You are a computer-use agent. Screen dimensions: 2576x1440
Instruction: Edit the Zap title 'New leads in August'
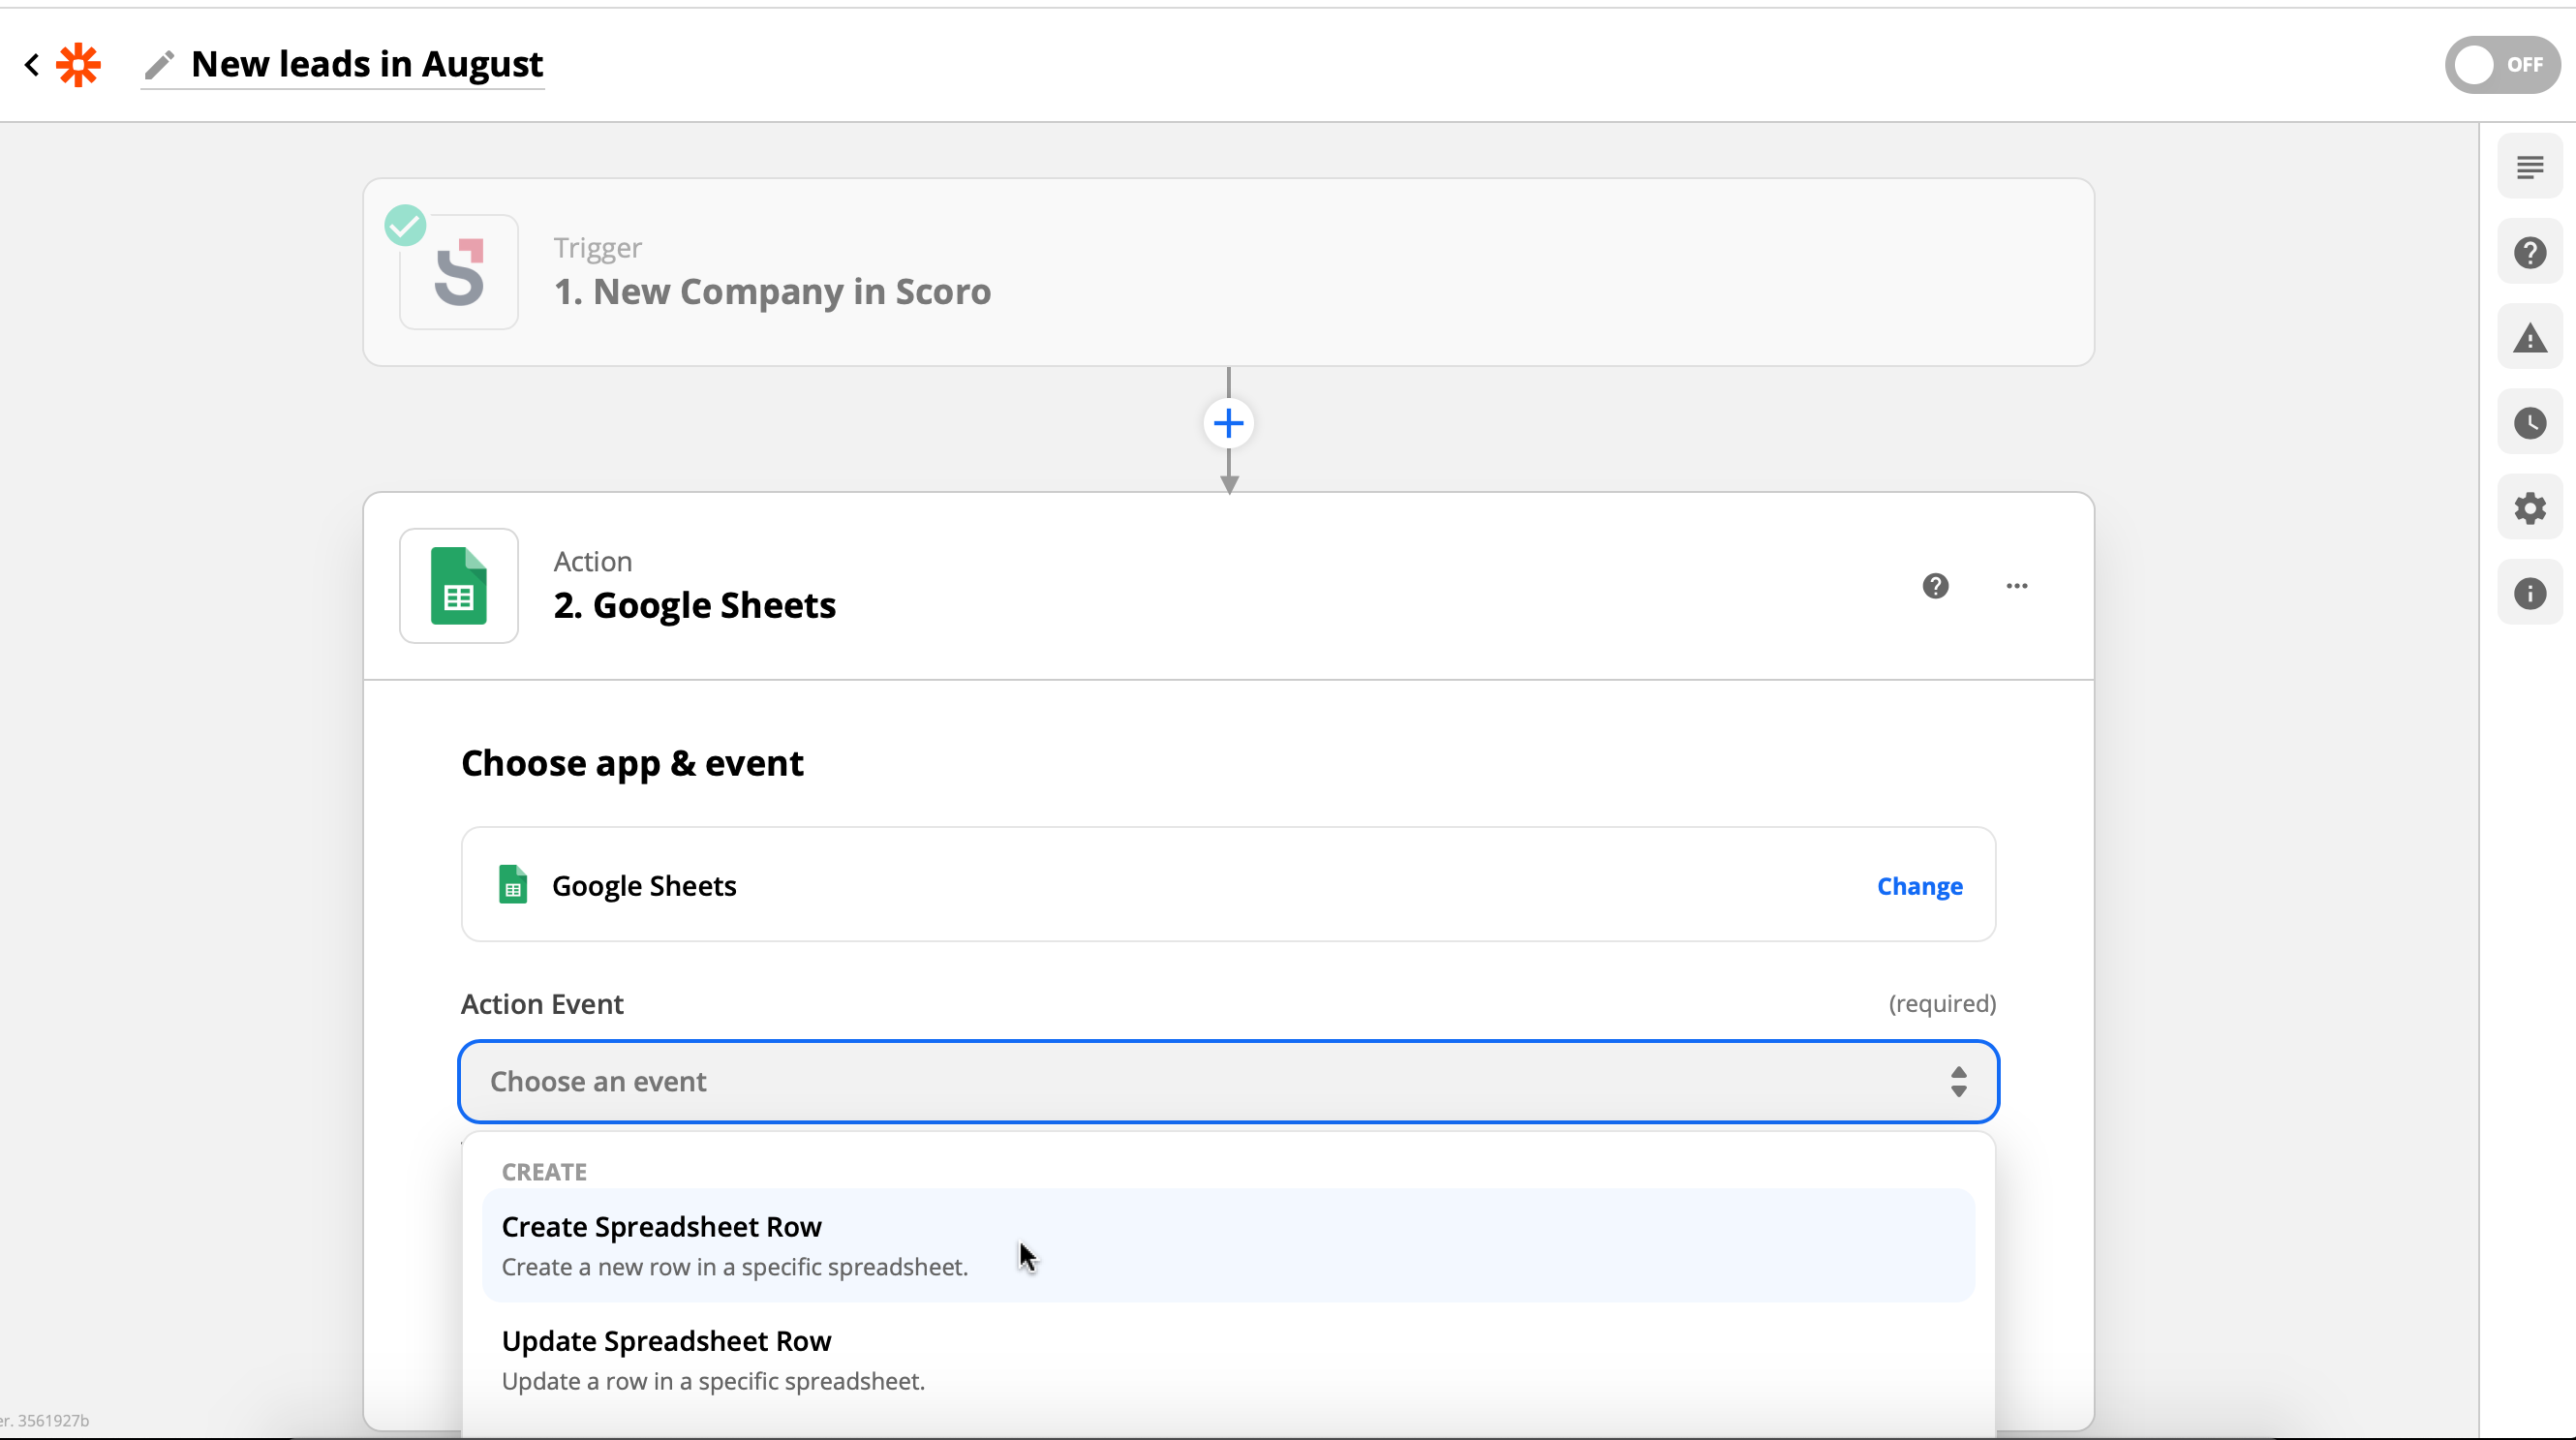367,64
